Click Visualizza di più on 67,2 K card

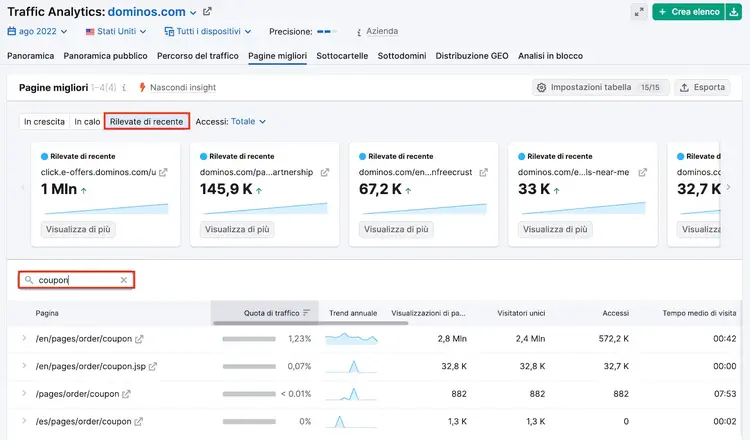(x=396, y=230)
